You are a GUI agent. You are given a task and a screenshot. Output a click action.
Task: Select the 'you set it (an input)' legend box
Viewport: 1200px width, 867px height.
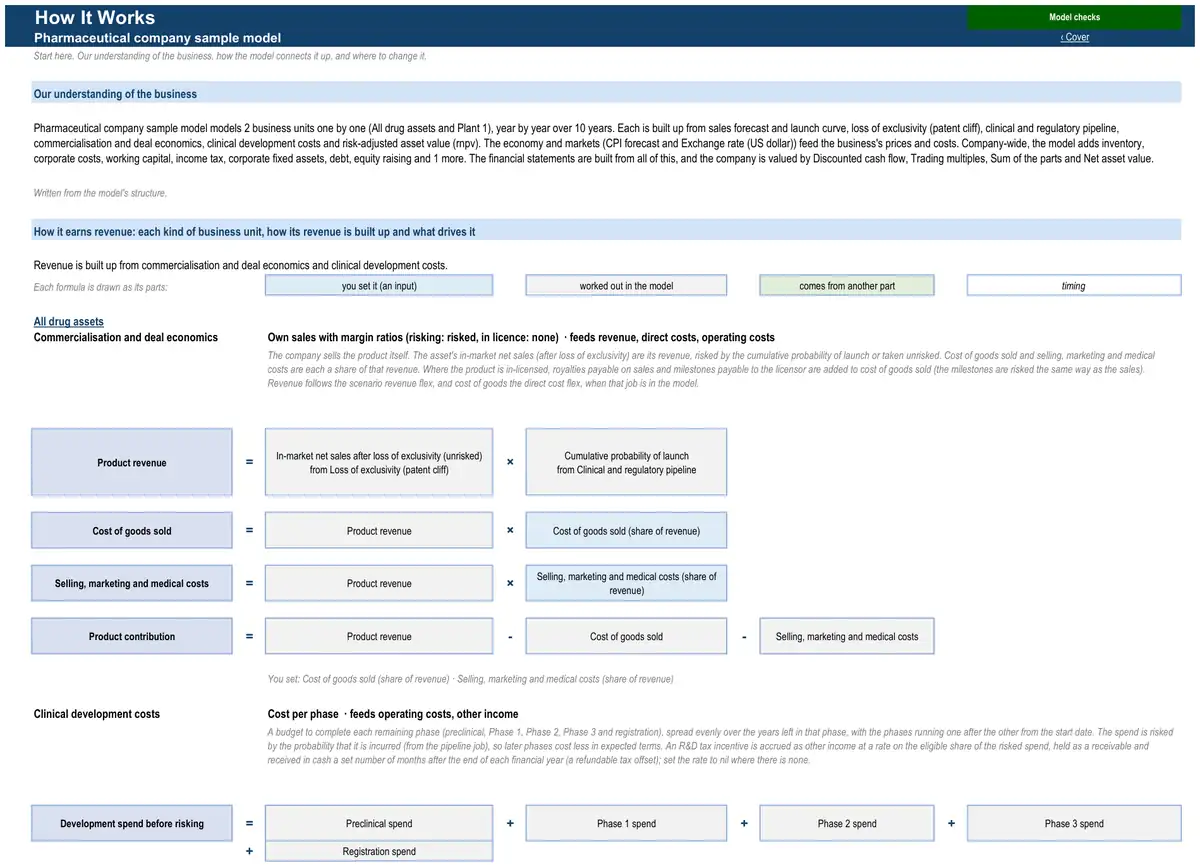(379, 286)
